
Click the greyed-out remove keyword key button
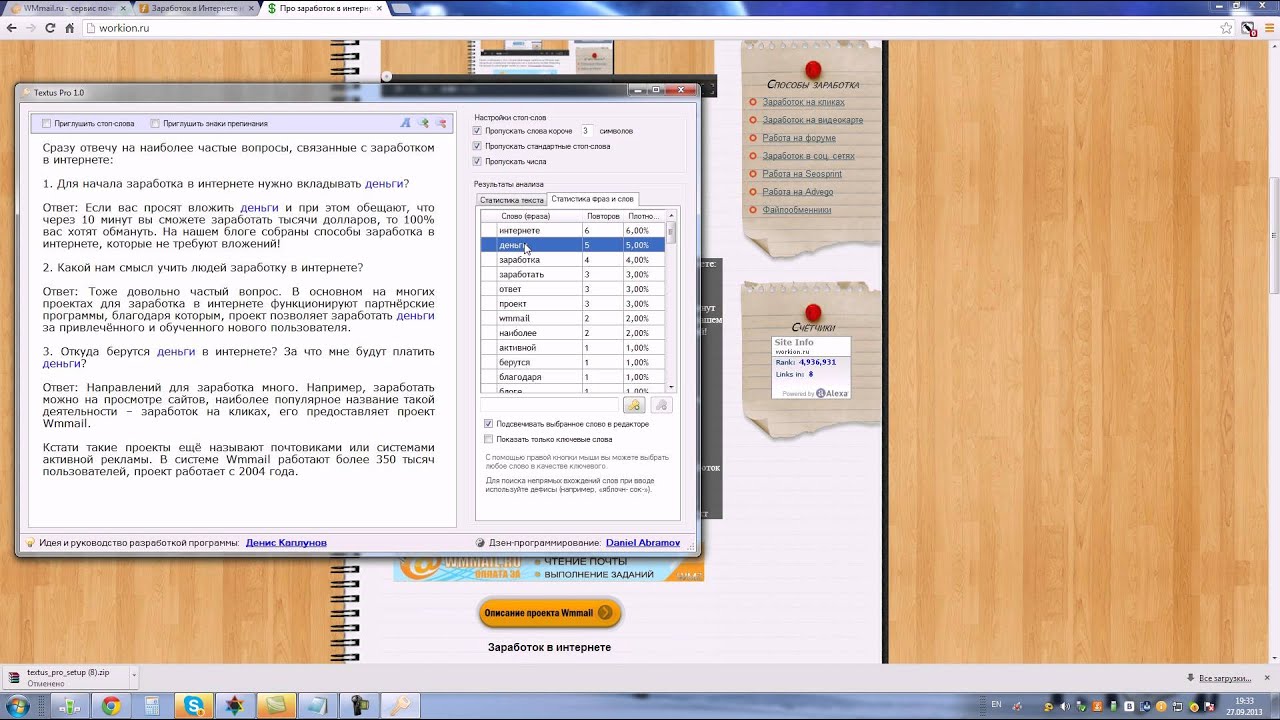coord(660,405)
